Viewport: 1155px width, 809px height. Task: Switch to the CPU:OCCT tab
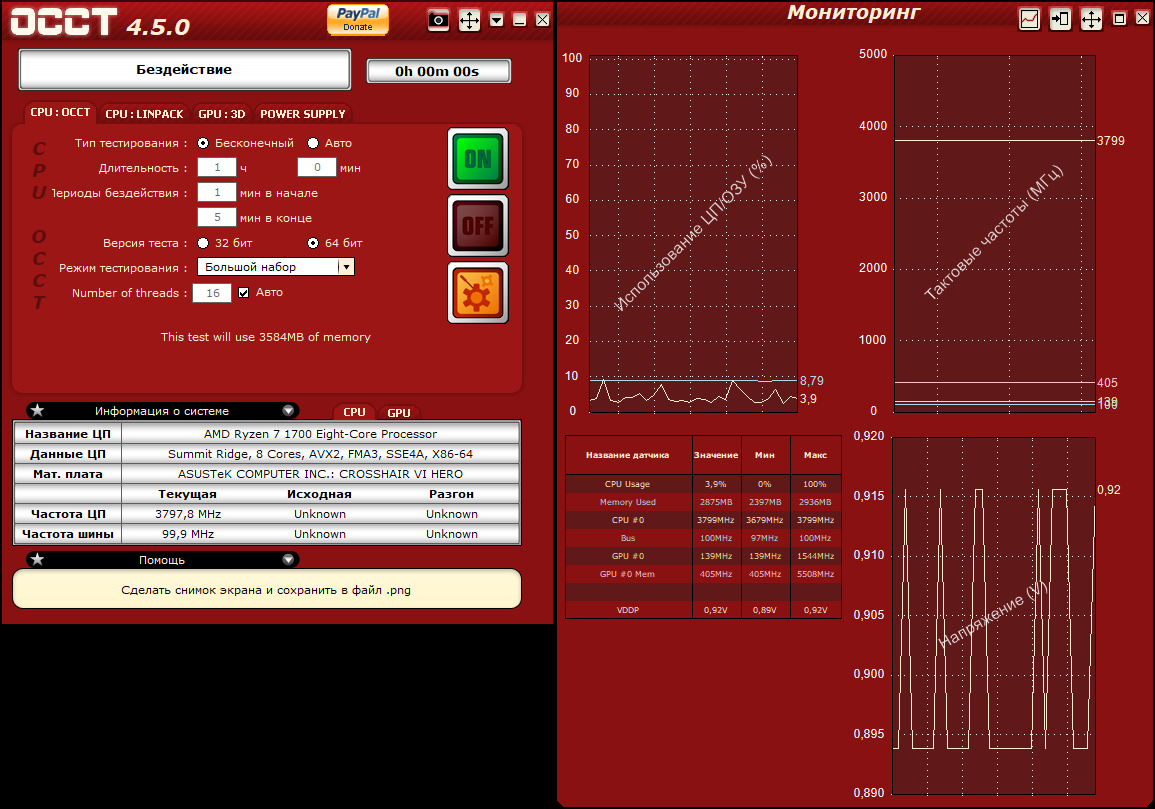click(60, 113)
